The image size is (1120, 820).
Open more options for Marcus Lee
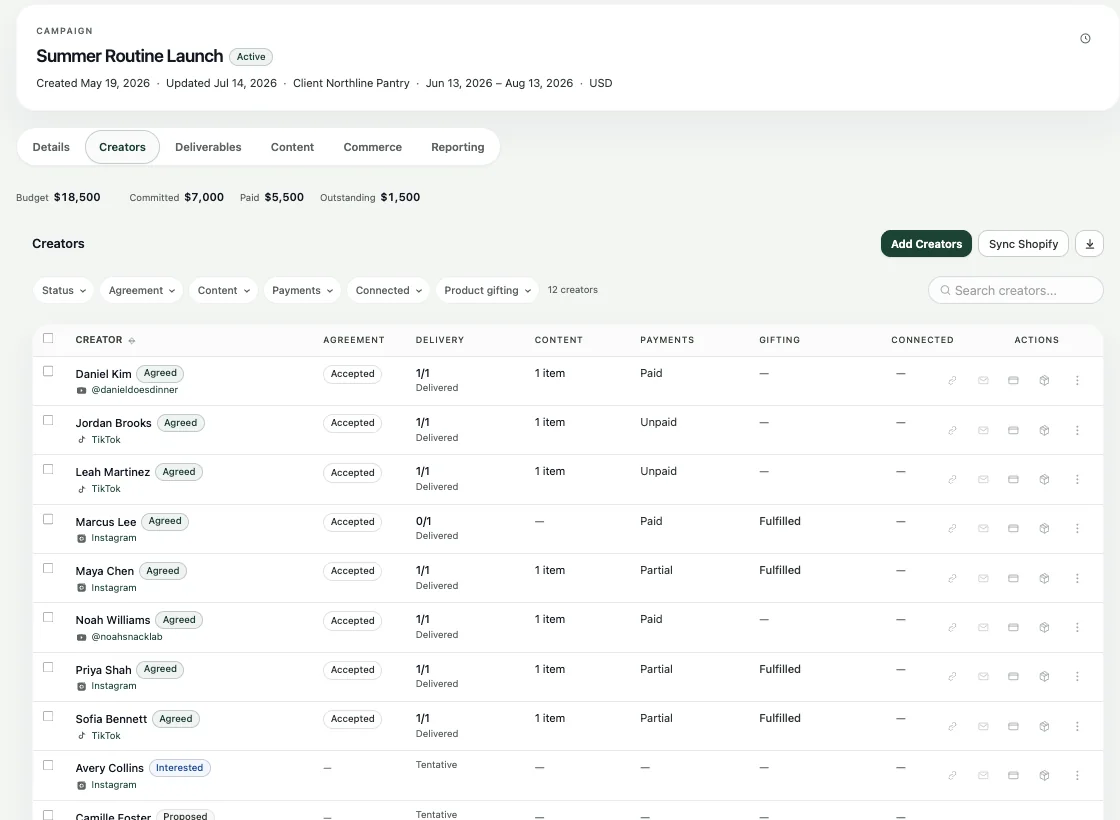tap(1077, 529)
